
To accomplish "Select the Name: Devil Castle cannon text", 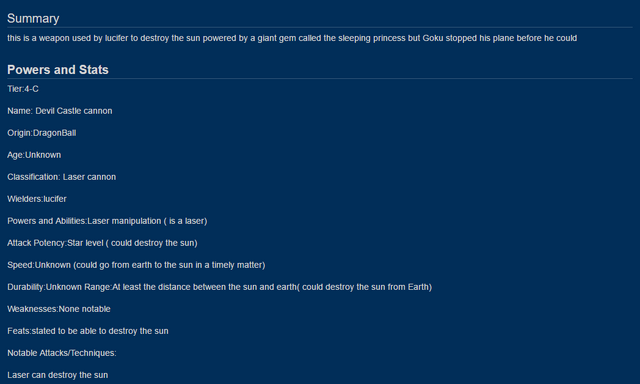I will pyautogui.click(x=60, y=111).
